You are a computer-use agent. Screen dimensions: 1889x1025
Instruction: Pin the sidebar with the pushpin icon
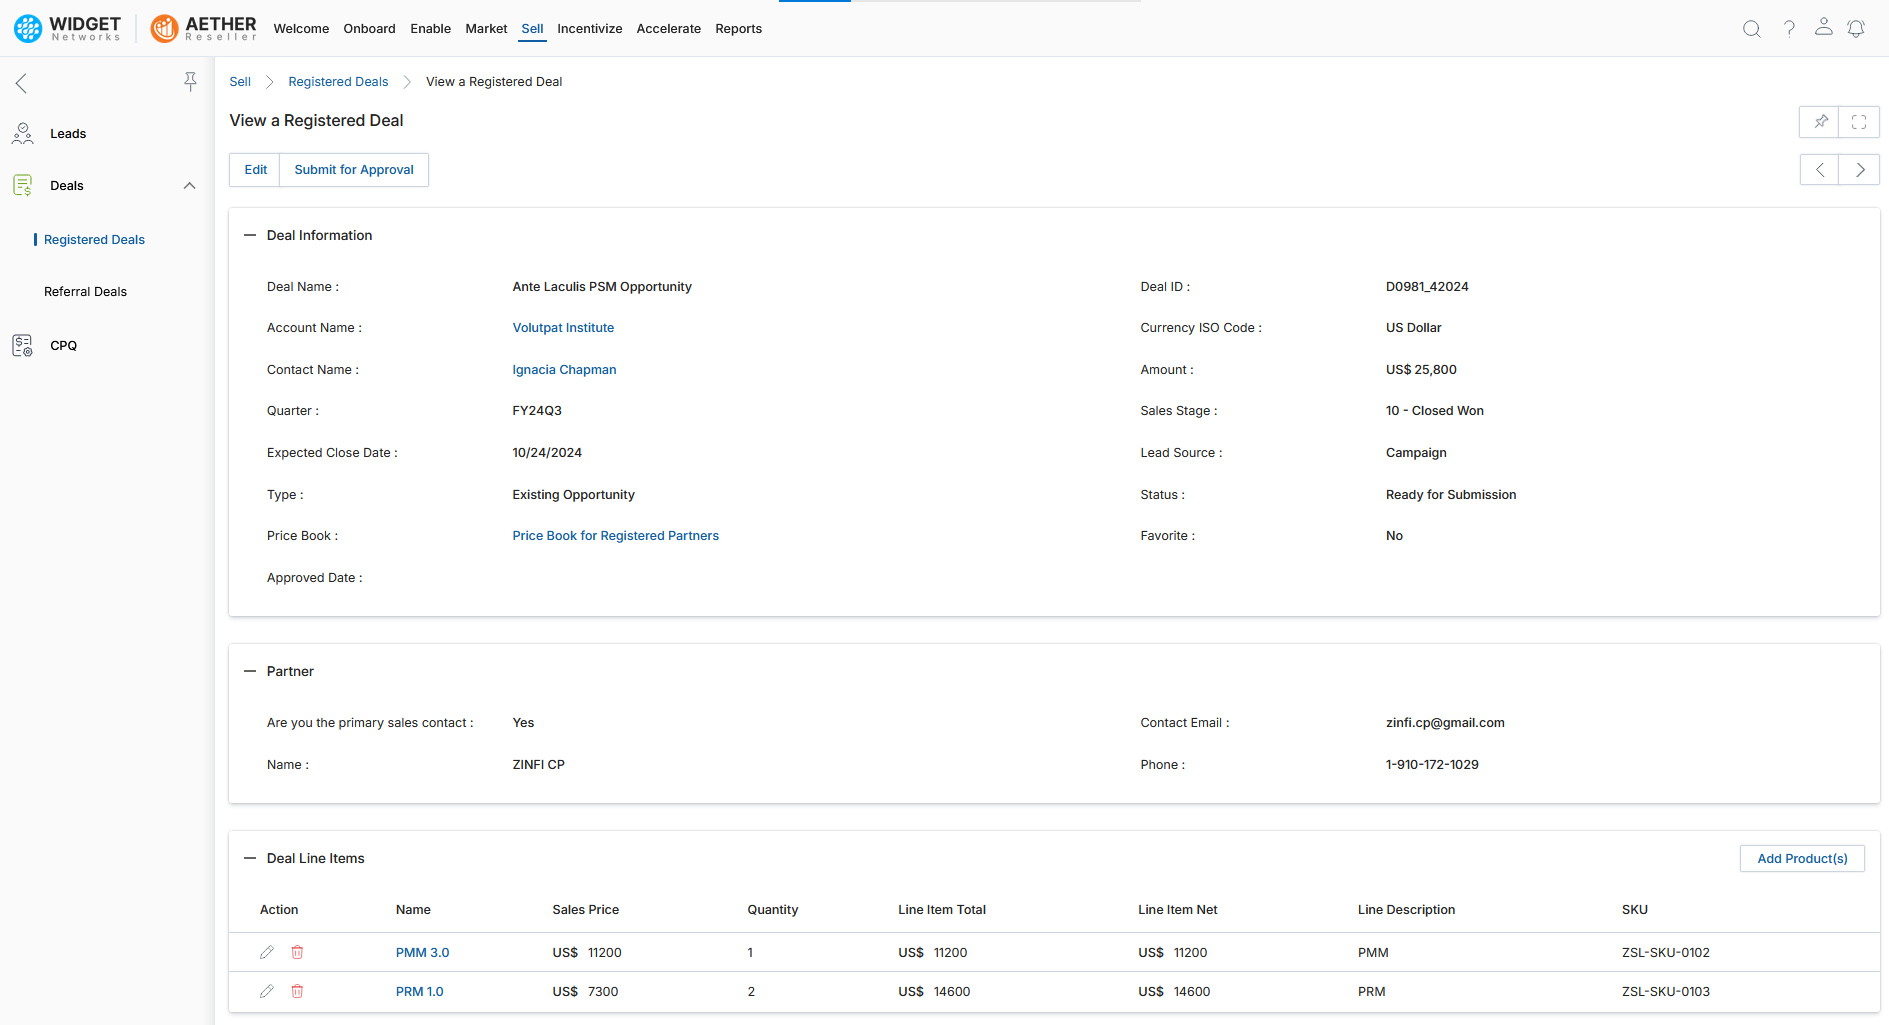coord(190,82)
